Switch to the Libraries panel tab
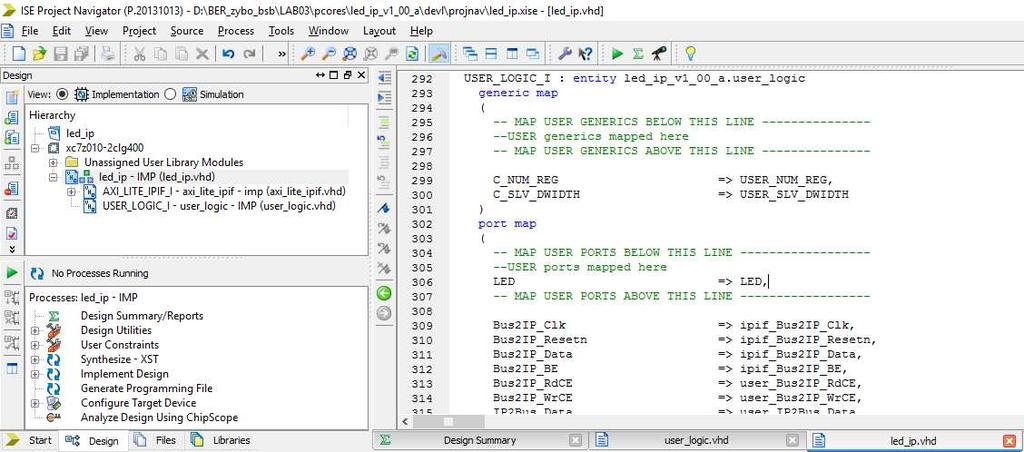 (221, 441)
